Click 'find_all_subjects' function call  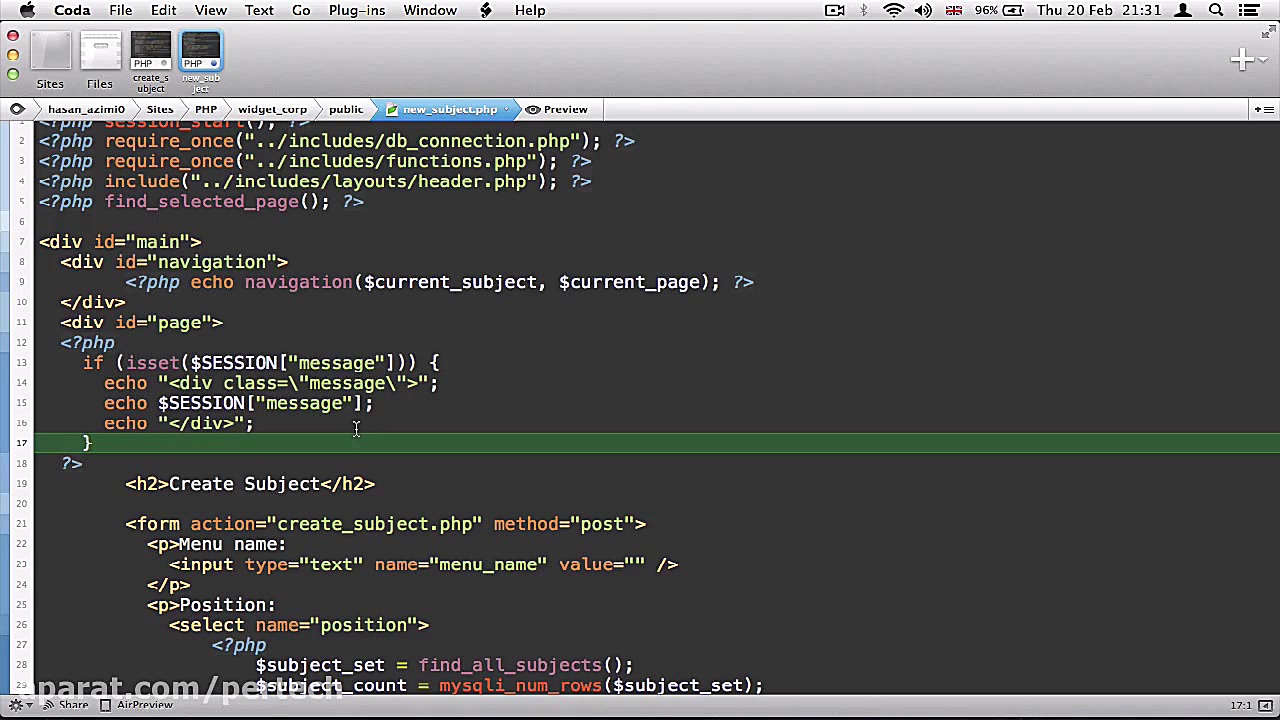tap(510, 665)
